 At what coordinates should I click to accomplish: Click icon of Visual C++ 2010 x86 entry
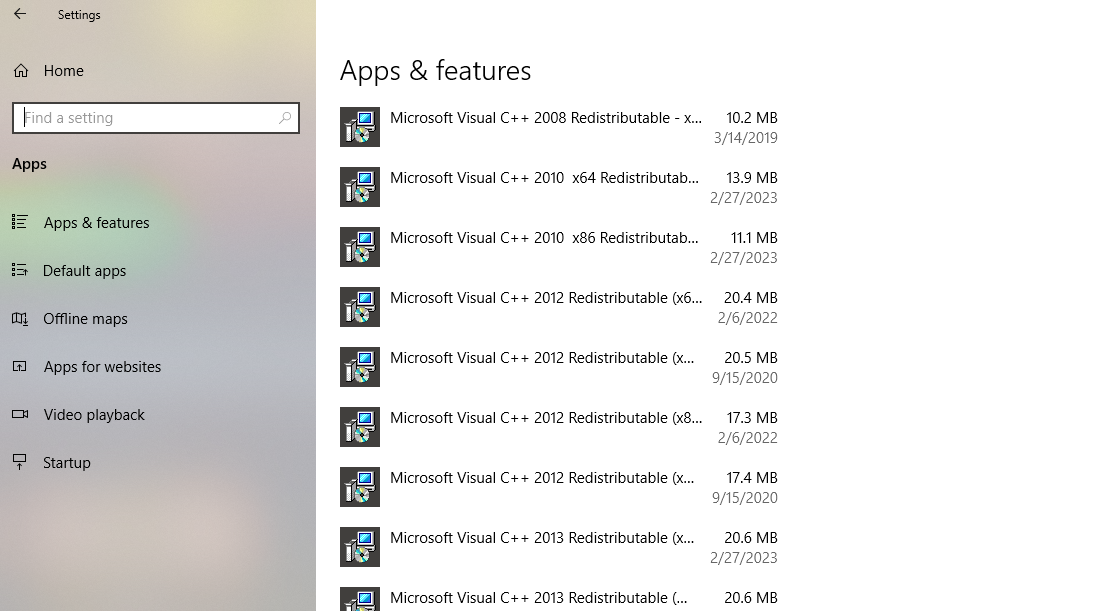click(360, 247)
